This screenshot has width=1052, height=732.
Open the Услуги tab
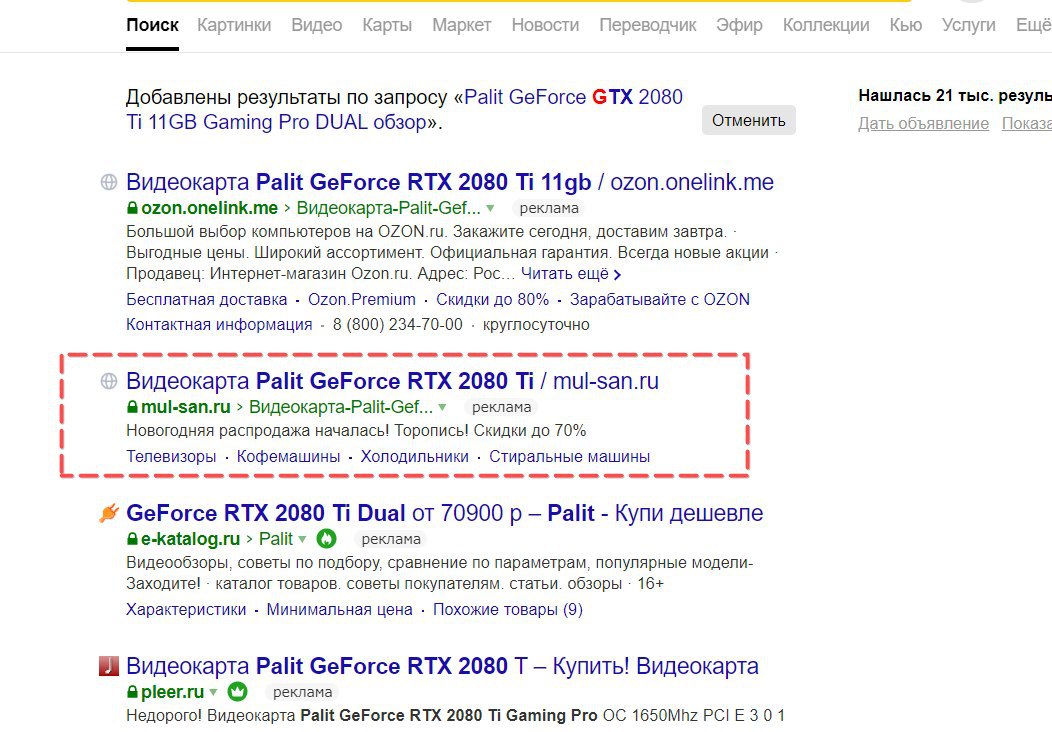click(x=969, y=25)
